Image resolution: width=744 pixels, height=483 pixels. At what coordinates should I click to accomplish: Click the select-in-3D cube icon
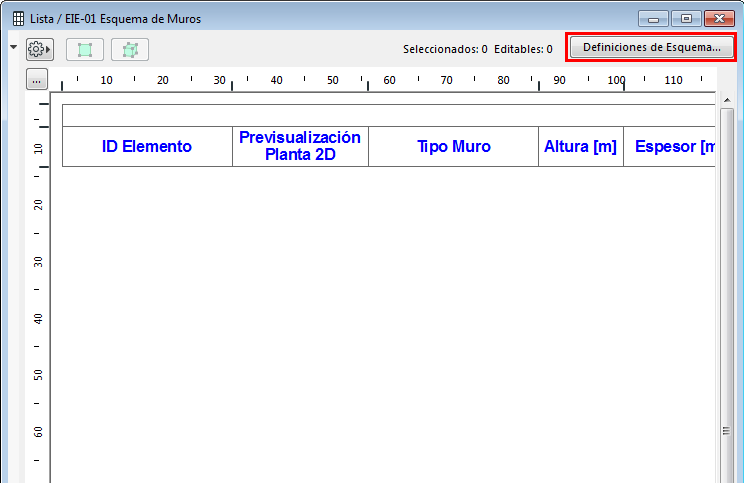coord(130,49)
